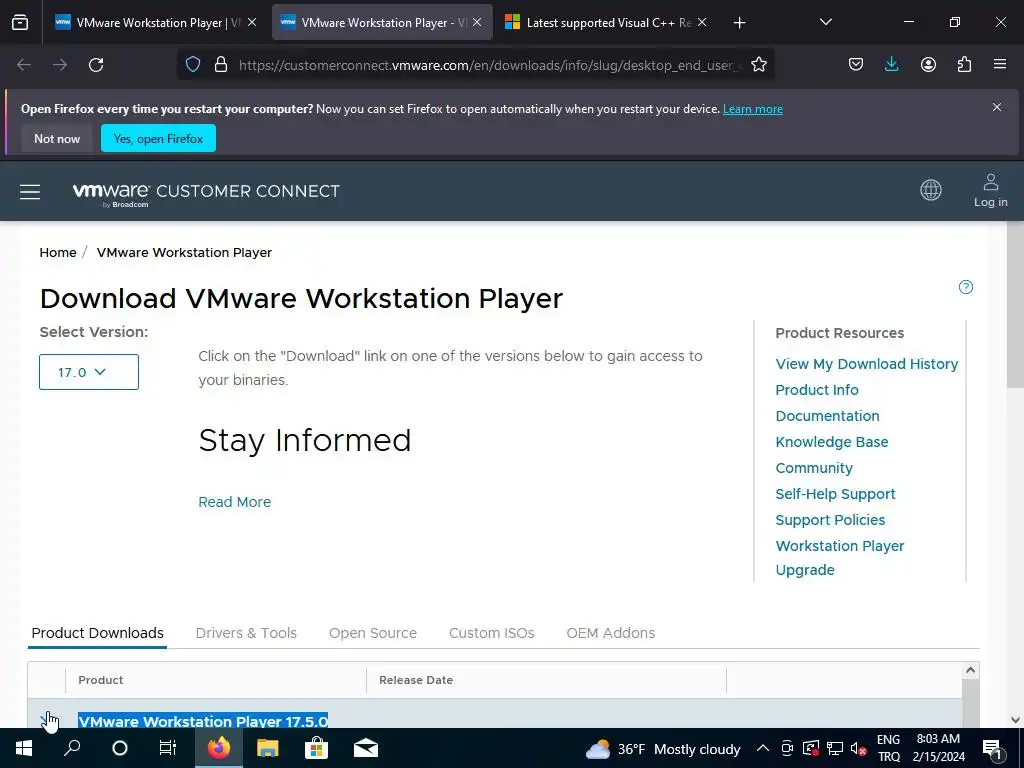Open Firefox application hamburger menu
Image resolution: width=1024 pixels, height=768 pixels.
tap(1000, 65)
